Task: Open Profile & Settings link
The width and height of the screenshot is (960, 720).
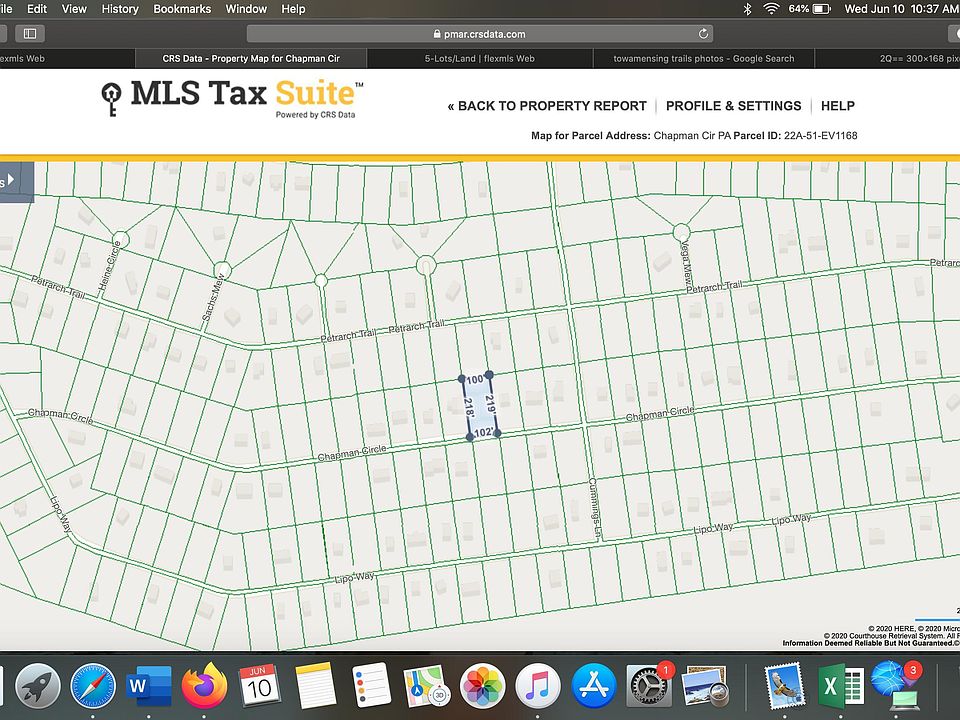Action: tap(733, 106)
